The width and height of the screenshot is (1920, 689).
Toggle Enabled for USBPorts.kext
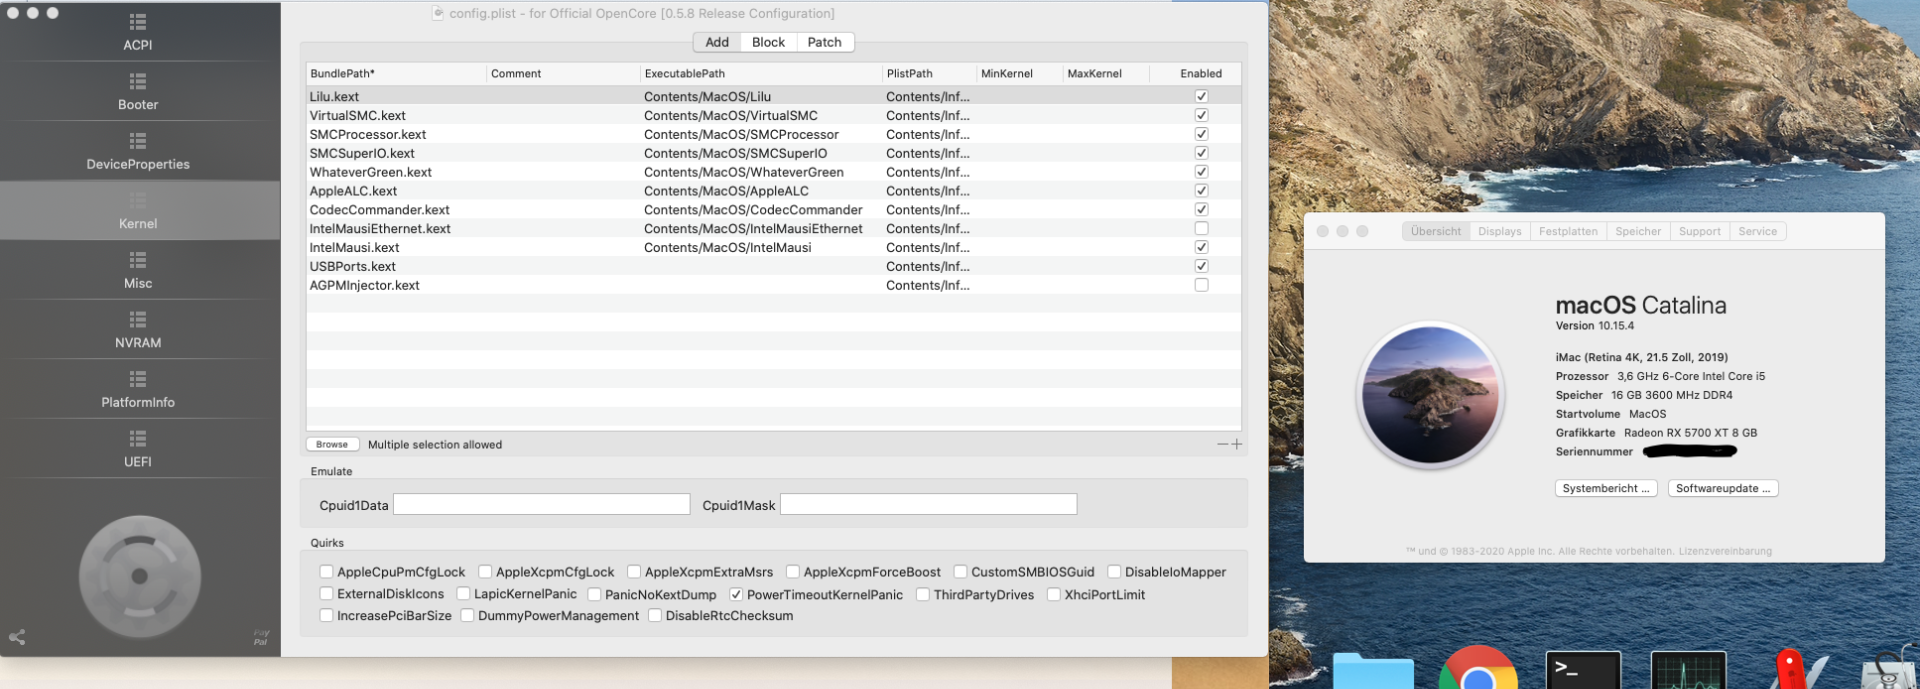click(x=1201, y=266)
